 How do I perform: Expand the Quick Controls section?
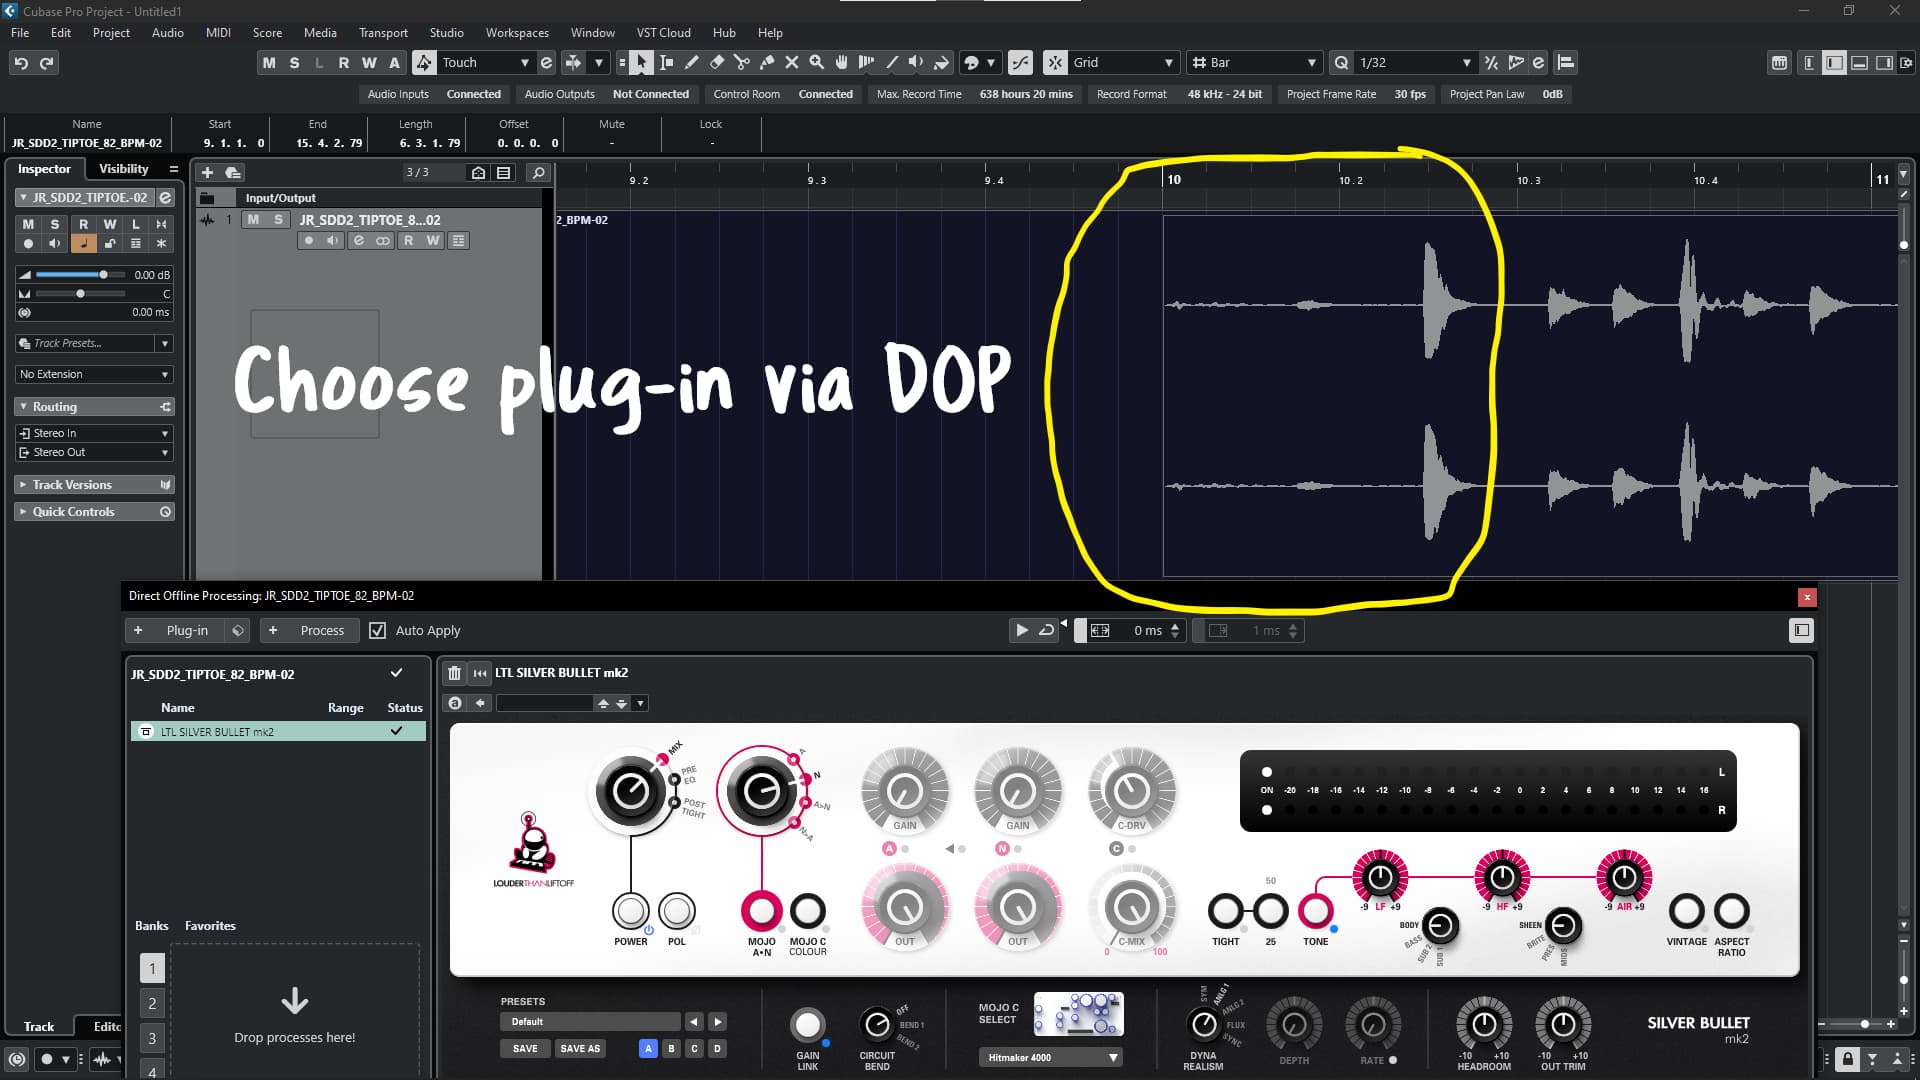point(95,511)
